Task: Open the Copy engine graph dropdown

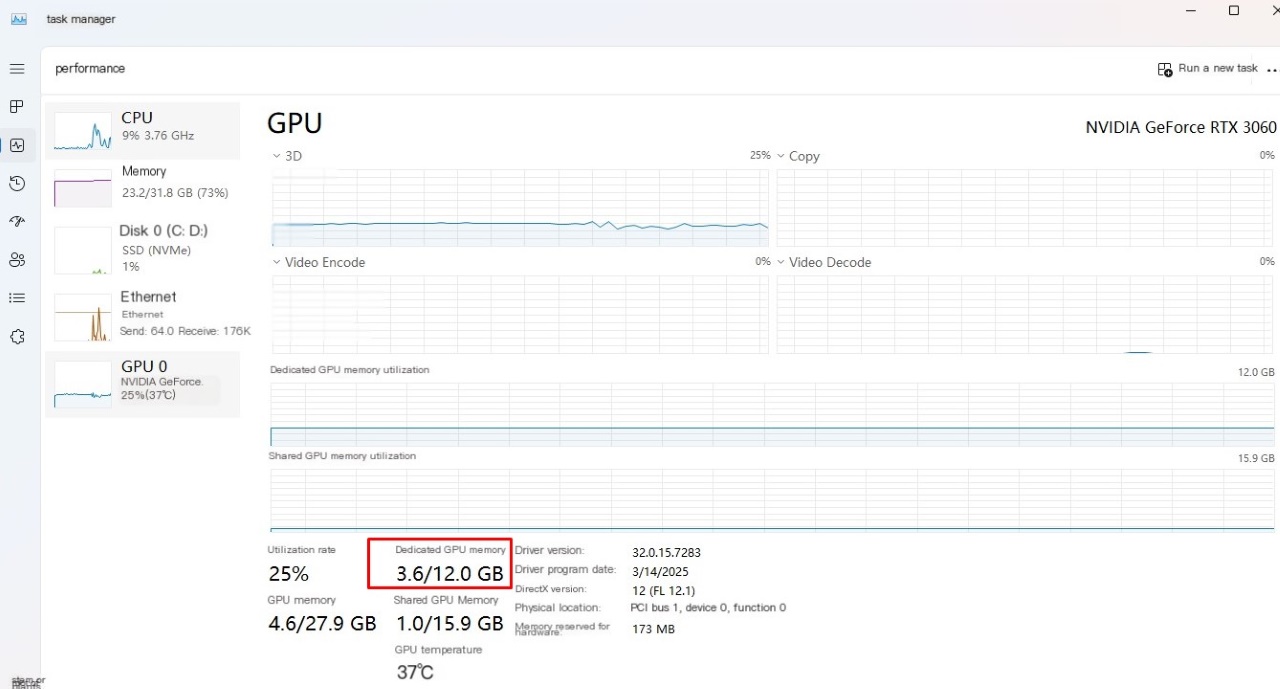Action: pyautogui.click(x=782, y=157)
